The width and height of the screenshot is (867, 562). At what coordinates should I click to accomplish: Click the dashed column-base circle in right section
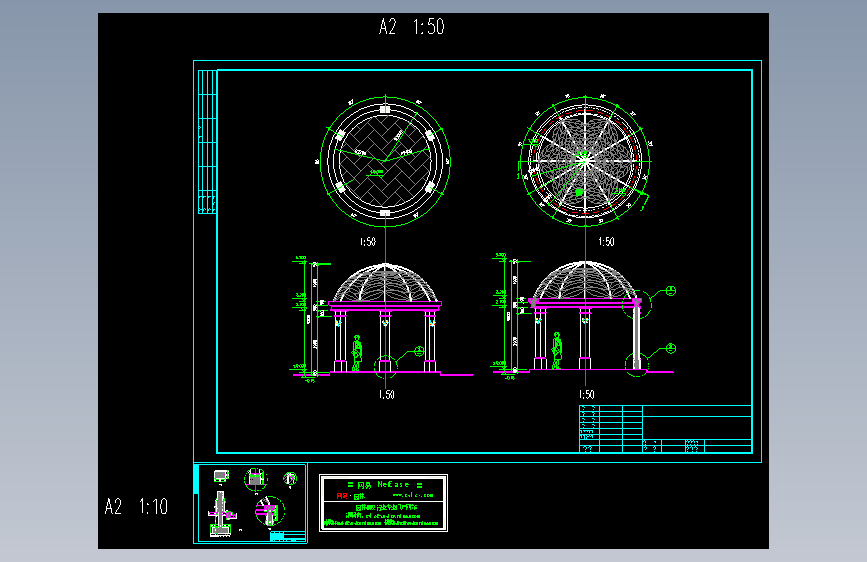click(637, 364)
